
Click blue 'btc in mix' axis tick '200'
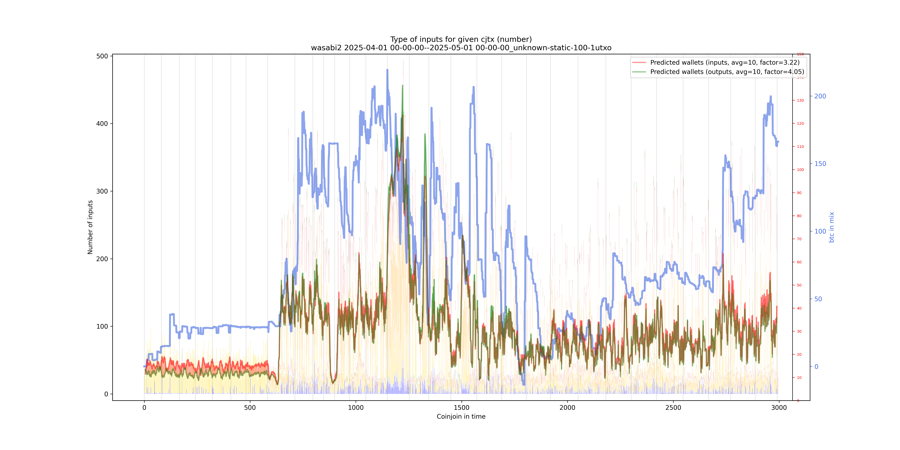coord(820,96)
